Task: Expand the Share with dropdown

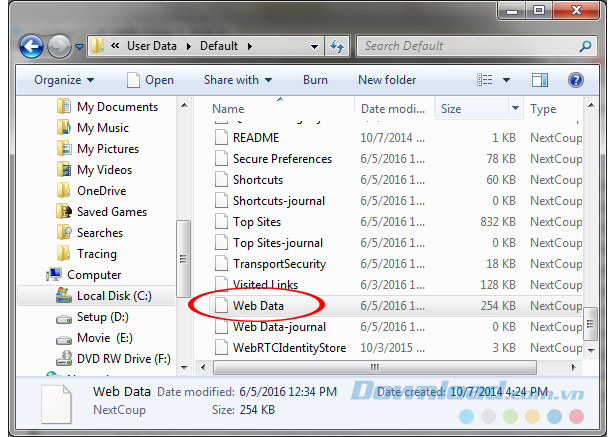Action: pos(238,80)
